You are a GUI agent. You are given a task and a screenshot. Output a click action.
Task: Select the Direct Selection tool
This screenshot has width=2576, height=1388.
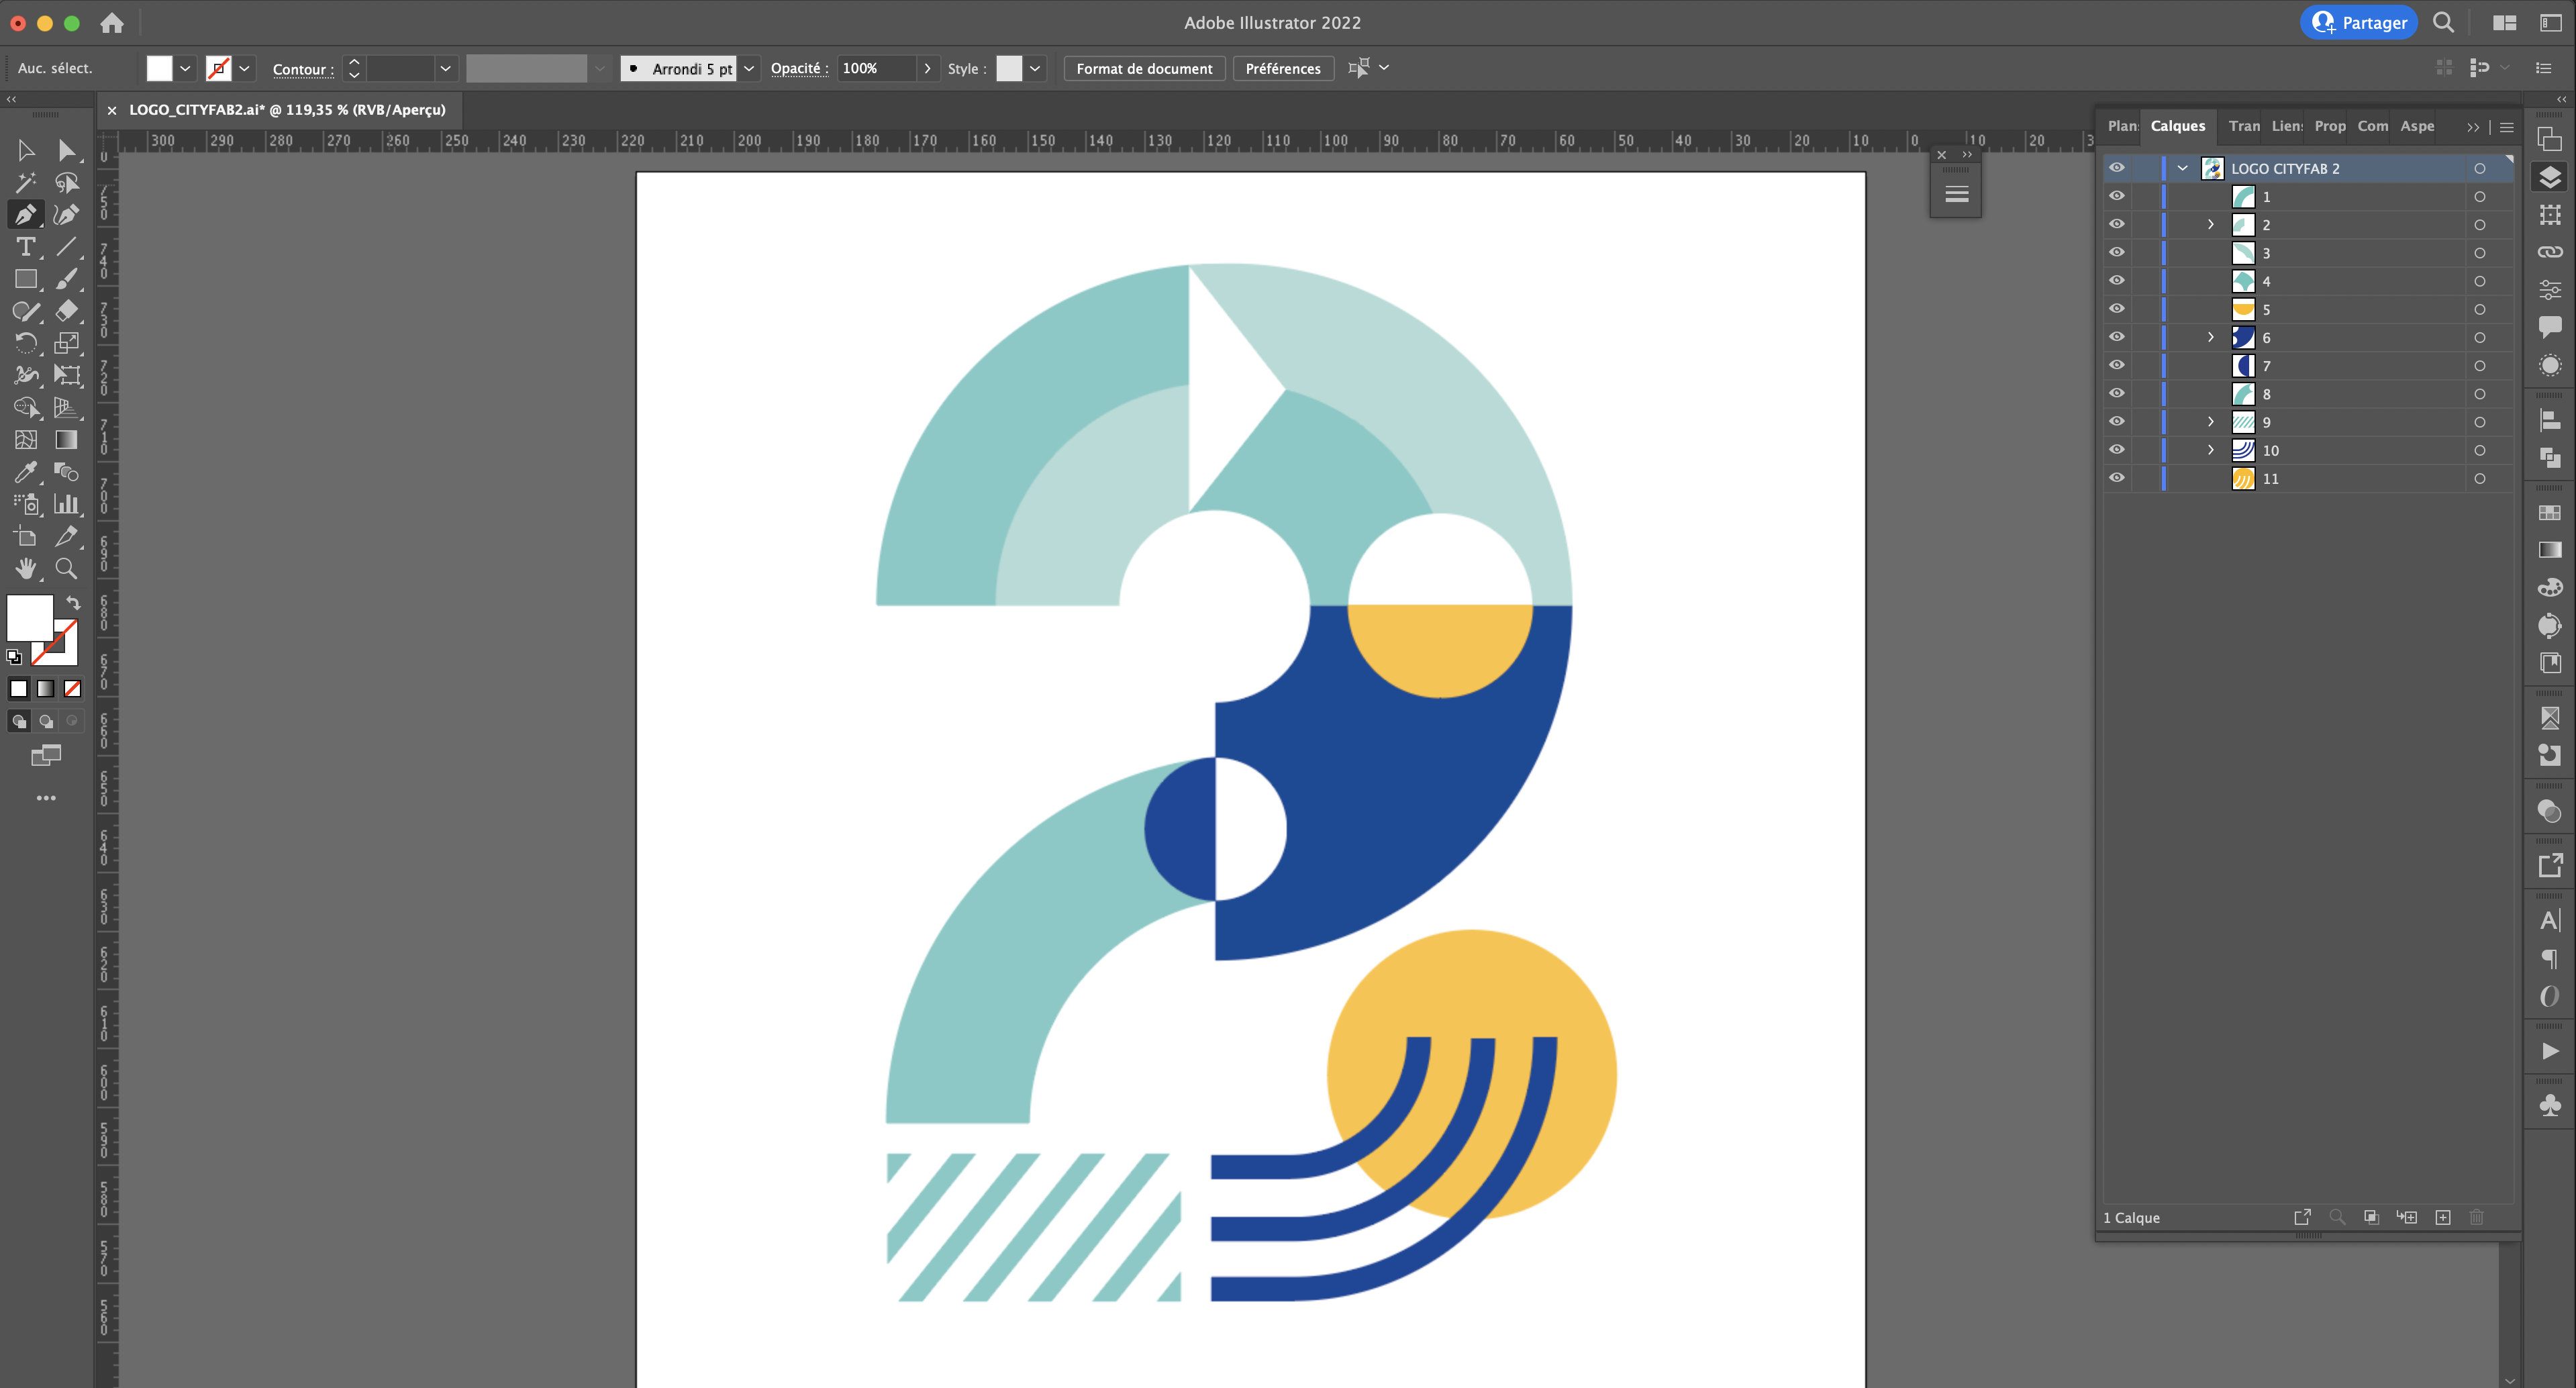(66, 151)
